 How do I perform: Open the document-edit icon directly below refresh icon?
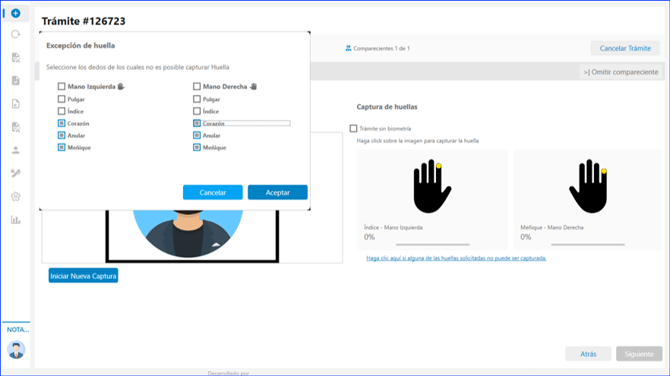pyautogui.click(x=16, y=57)
